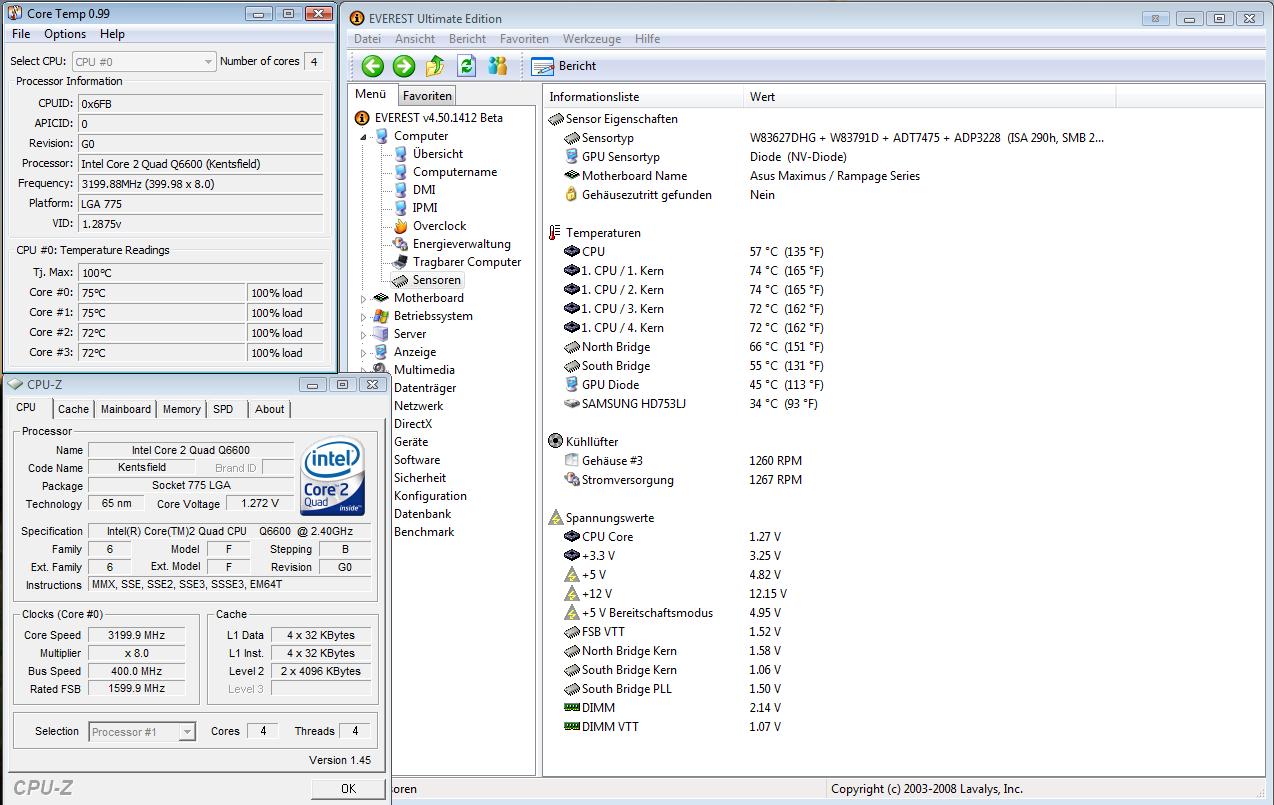Expand the Multimedia tree node
The width and height of the screenshot is (1274, 805).
tap(364, 370)
